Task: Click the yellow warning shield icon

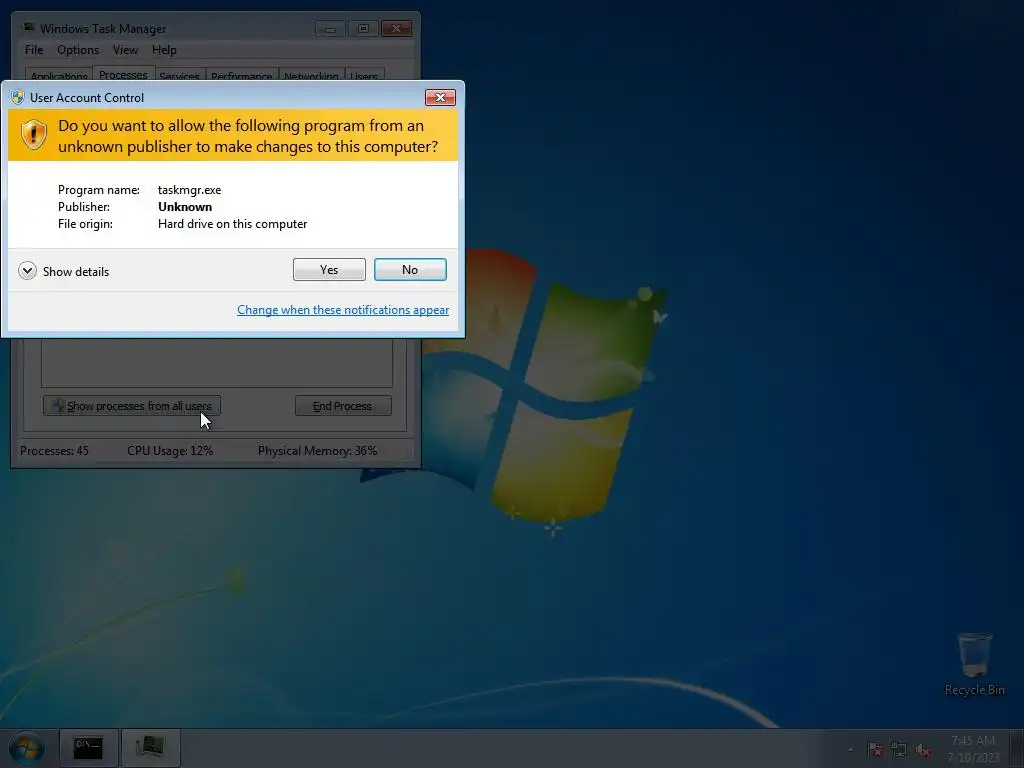Action: 33,135
